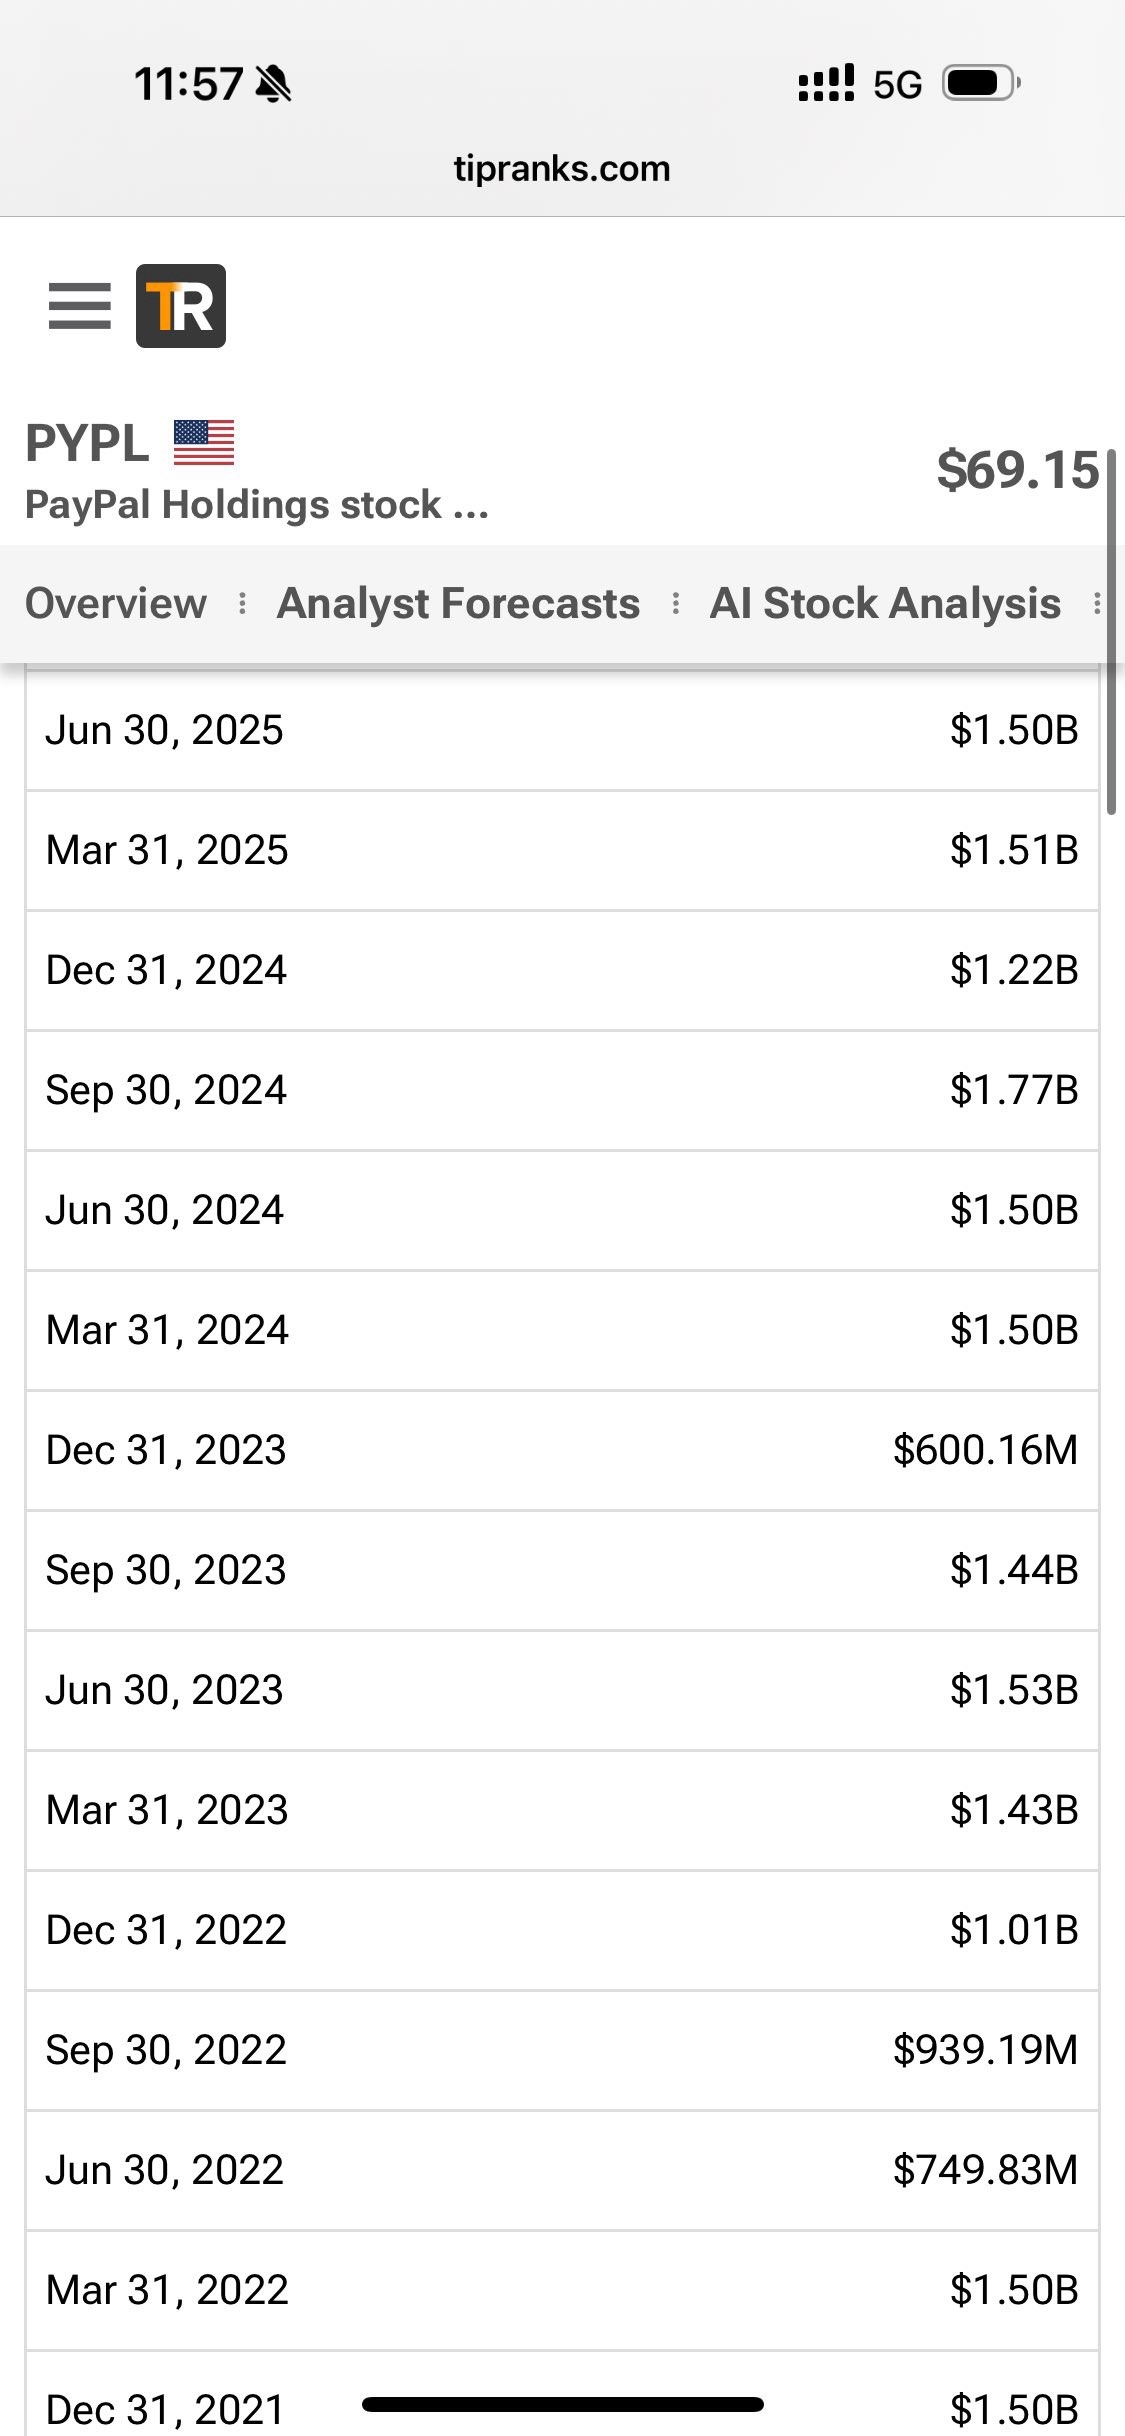The height and width of the screenshot is (2436, 1125).
Task: Tap the PayPal Holdings stock title
Action: point(257,505)
